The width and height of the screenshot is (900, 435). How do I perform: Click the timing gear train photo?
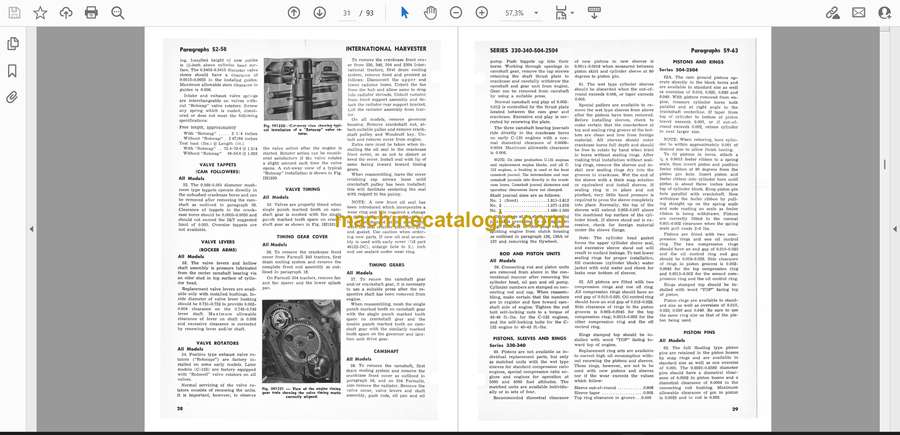(301, 341)
